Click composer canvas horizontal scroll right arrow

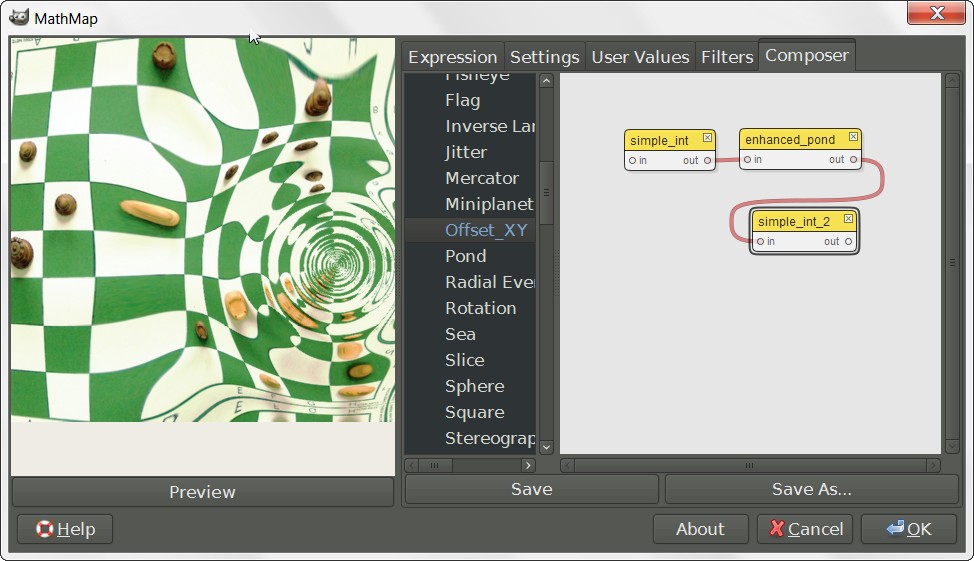pyautogui.click(x=933, y=465)
